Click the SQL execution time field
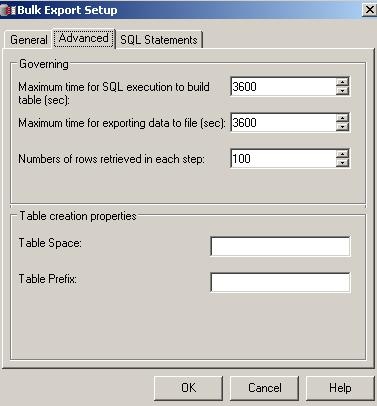 point(283,87)
